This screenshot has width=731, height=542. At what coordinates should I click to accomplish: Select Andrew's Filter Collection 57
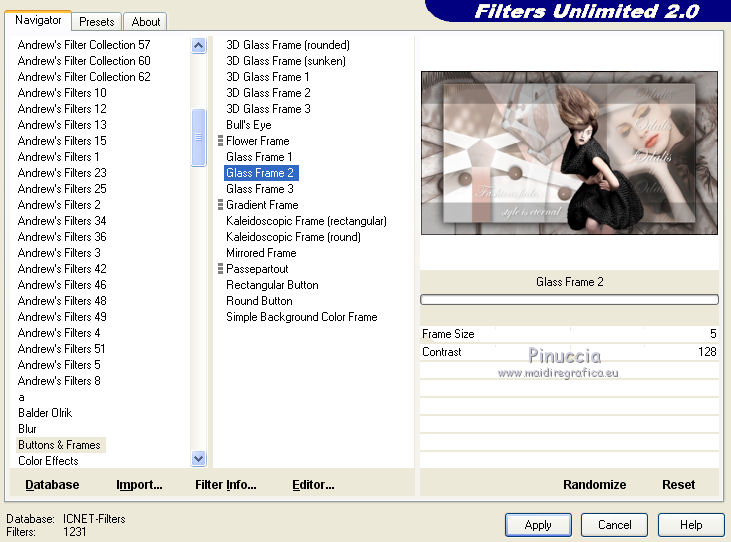tap(84, 45)
